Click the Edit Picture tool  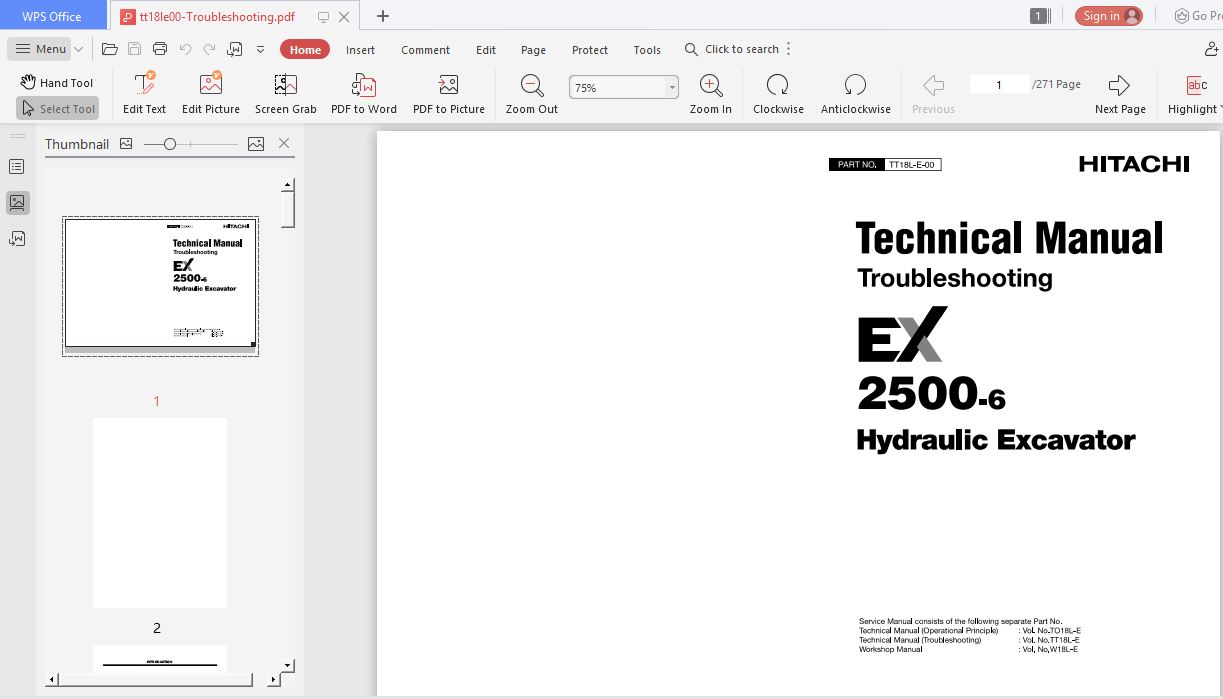point(211,94)
